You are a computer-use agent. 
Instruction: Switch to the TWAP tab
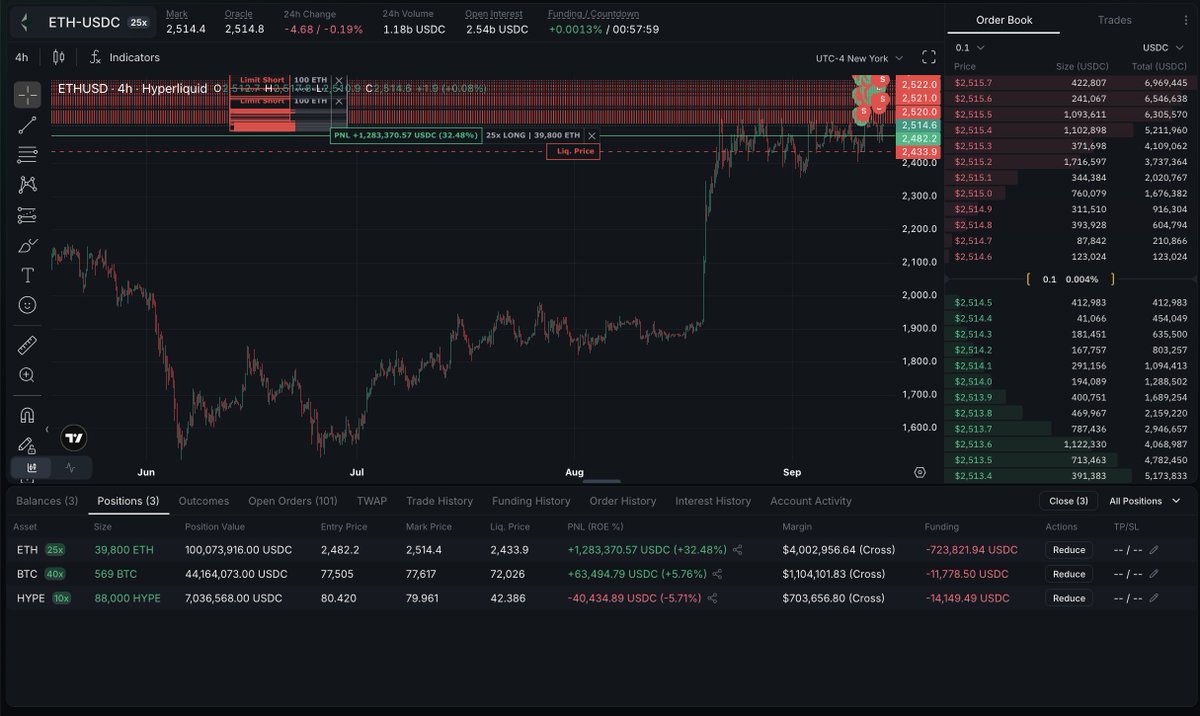pyautogui.click(x=372, y=501)
